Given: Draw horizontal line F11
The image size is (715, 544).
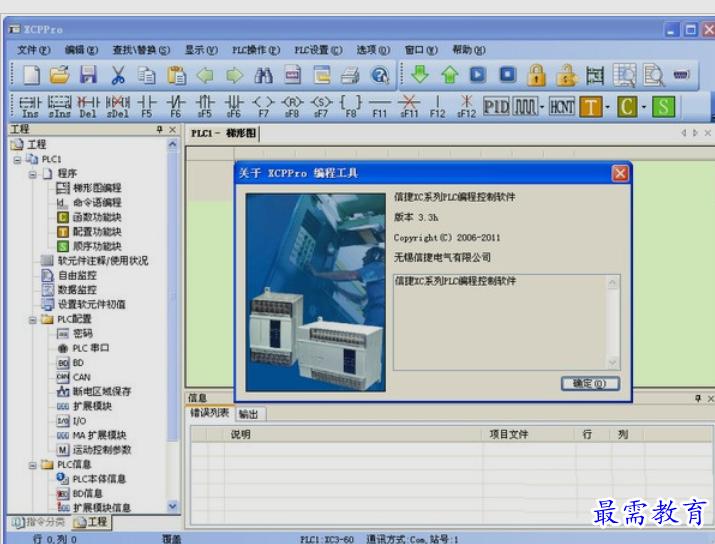Looking at the screenshot, I should [379, 107].
